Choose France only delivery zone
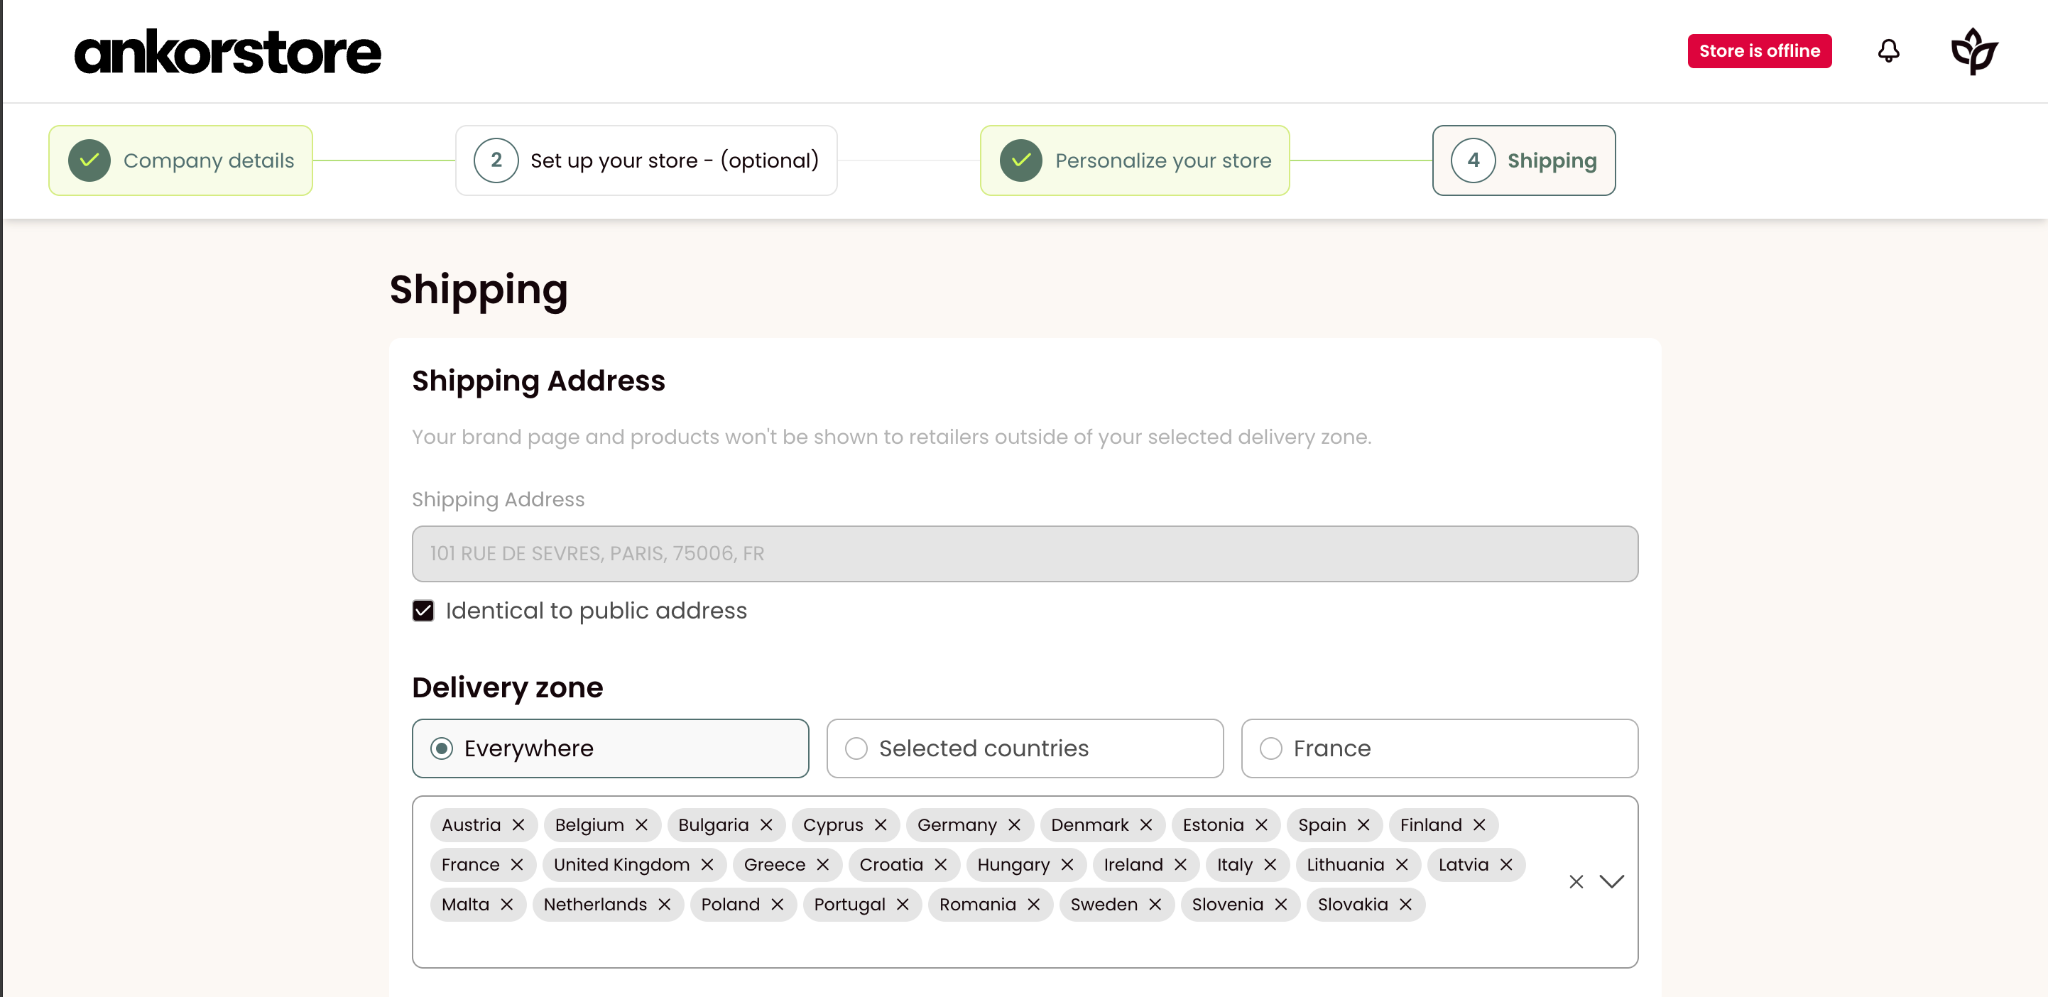The height and width of the screenshot is (997, 2048). coord(1439,748)
